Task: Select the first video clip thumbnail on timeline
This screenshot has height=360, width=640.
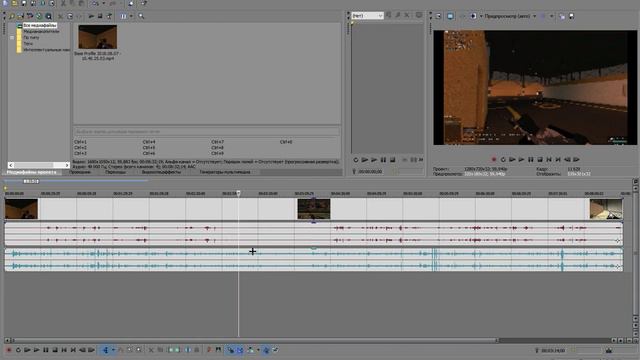Action: [x=21, y=209]
